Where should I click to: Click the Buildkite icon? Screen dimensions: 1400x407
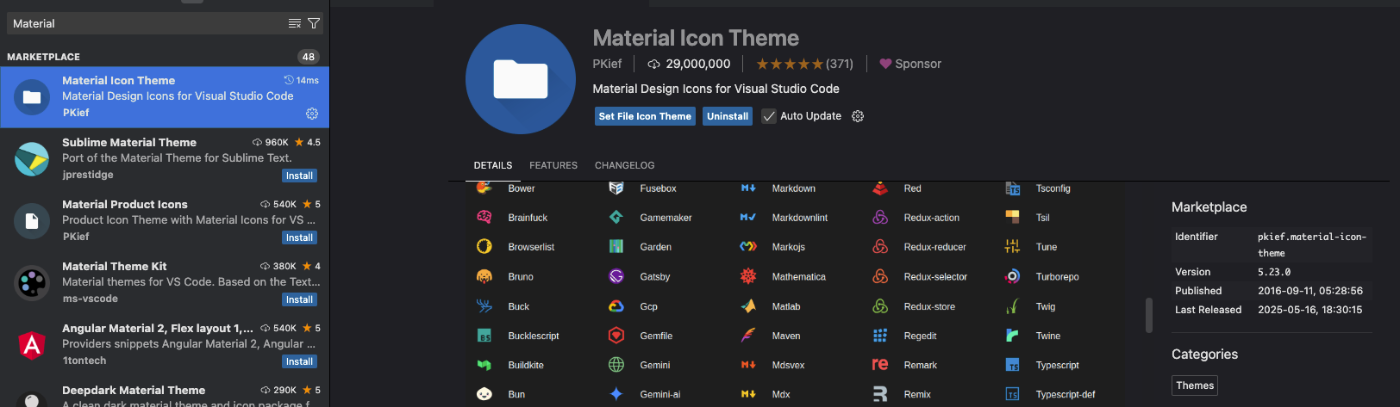[x=483, y=365]
